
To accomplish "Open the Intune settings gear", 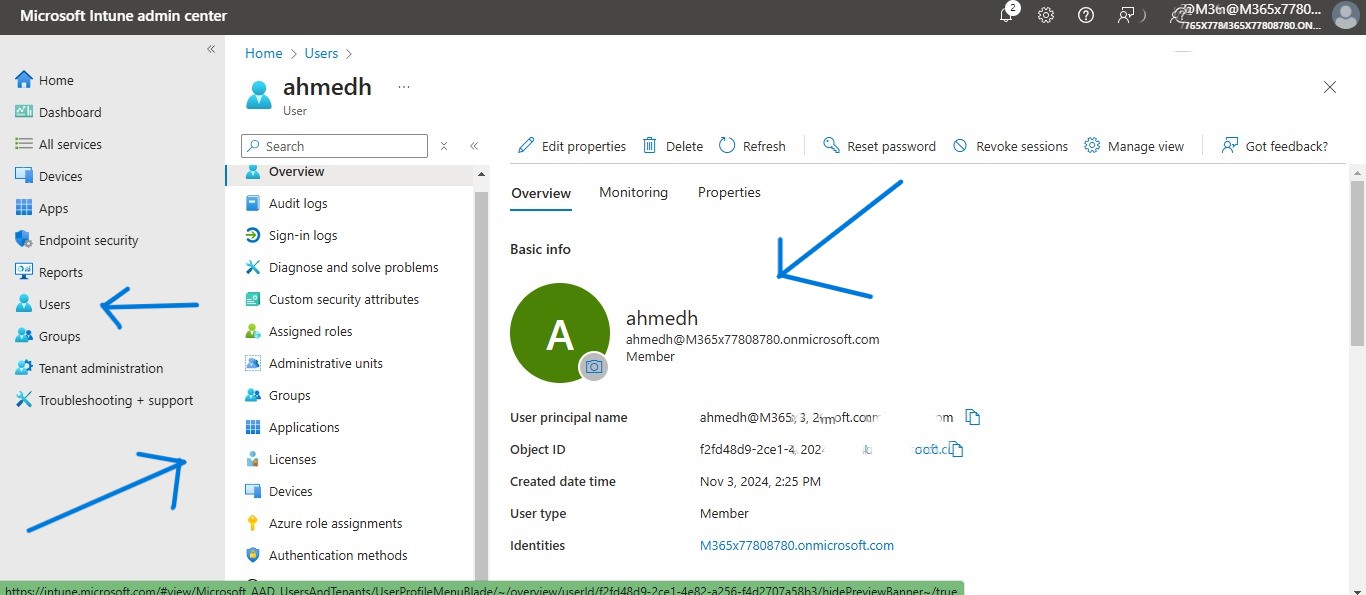I will (1045, 15).
